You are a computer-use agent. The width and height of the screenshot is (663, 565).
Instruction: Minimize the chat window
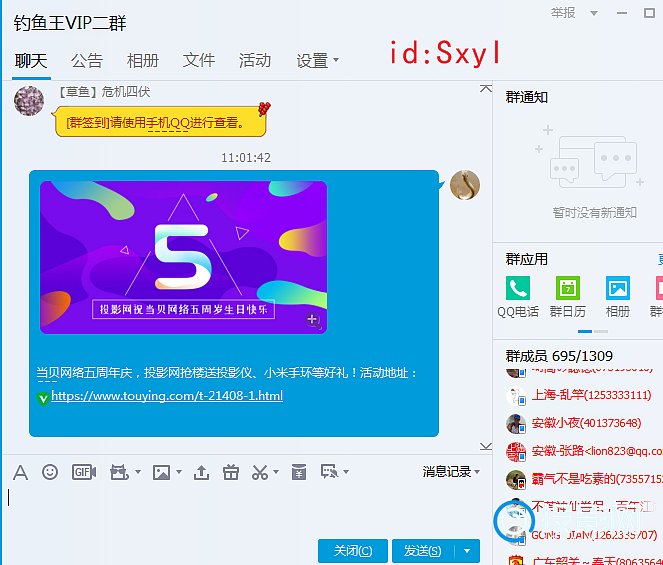pos(622,13)
